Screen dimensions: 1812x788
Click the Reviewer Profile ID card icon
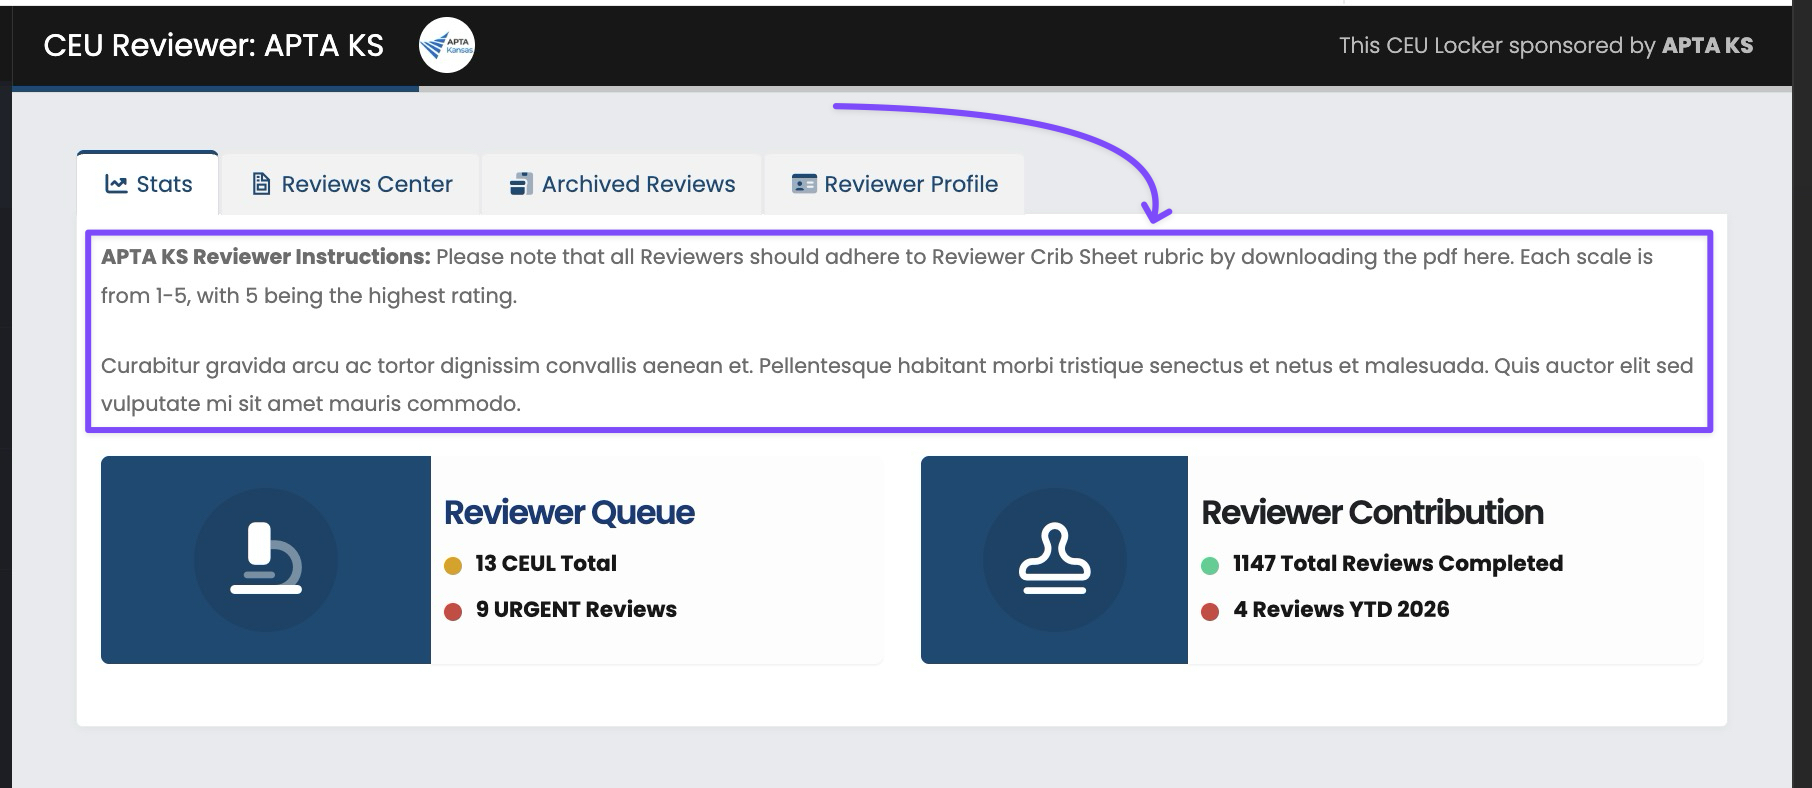(x=804, y=184)
